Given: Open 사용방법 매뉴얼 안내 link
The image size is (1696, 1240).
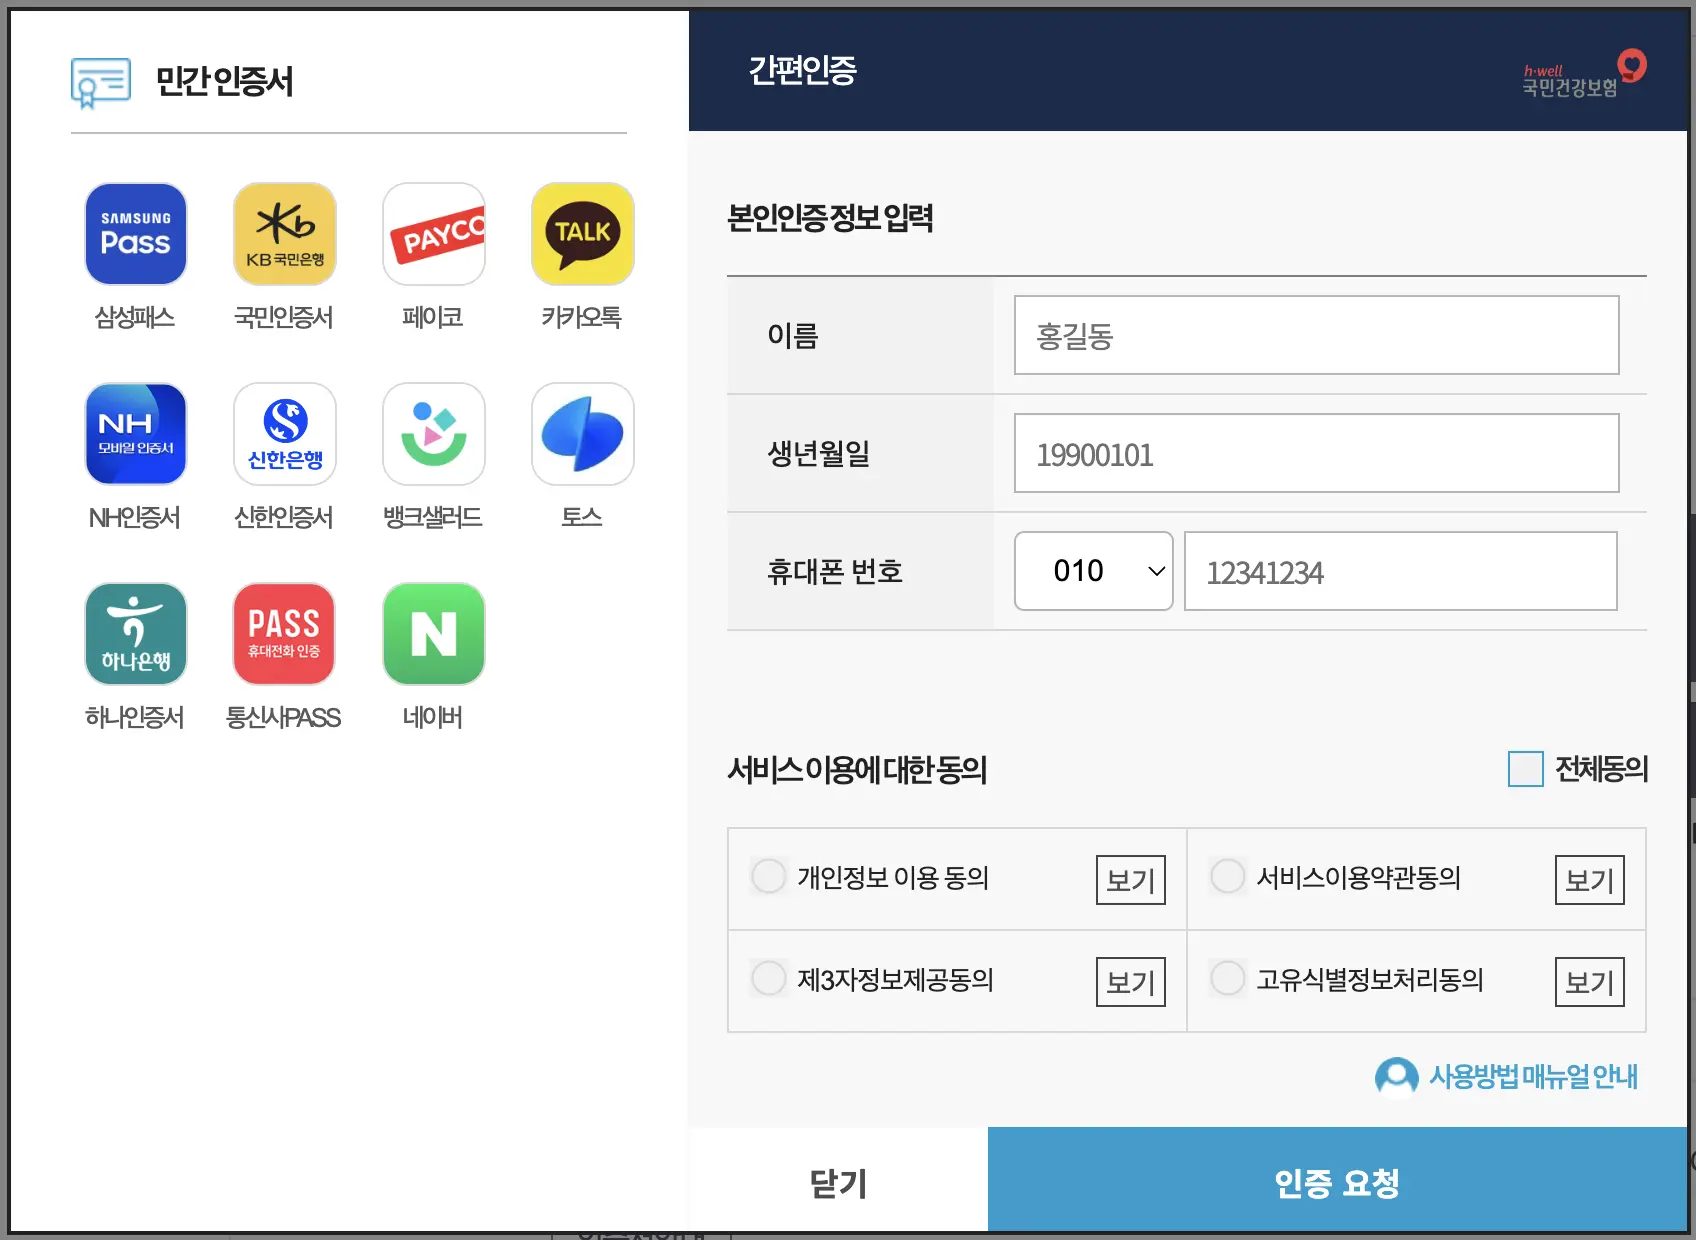Looking at the screenshot, I should coord(1533,1077).
